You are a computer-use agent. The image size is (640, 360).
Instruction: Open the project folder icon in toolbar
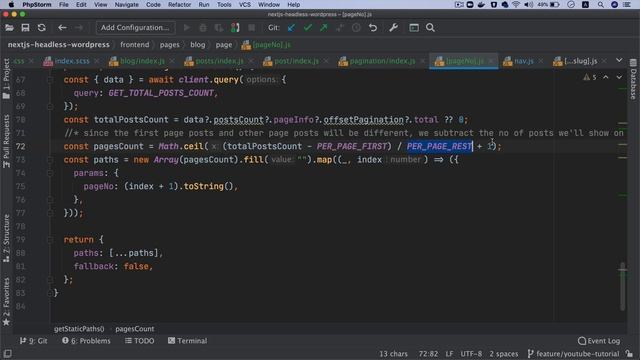9,28
